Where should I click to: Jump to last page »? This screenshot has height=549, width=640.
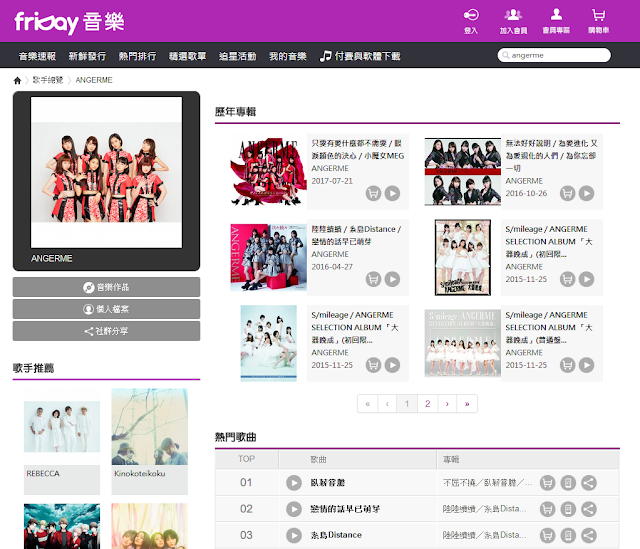[467, 404]
